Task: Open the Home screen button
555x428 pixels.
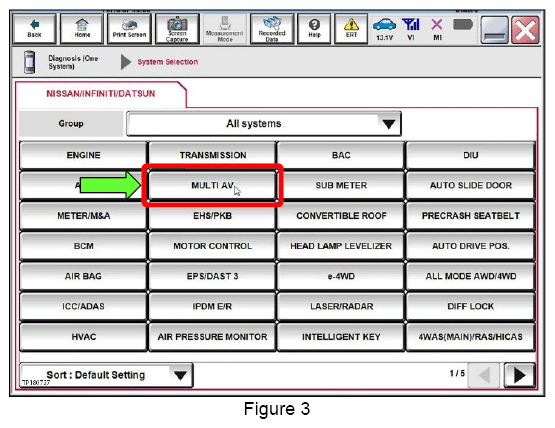Action: coord(82,29)
